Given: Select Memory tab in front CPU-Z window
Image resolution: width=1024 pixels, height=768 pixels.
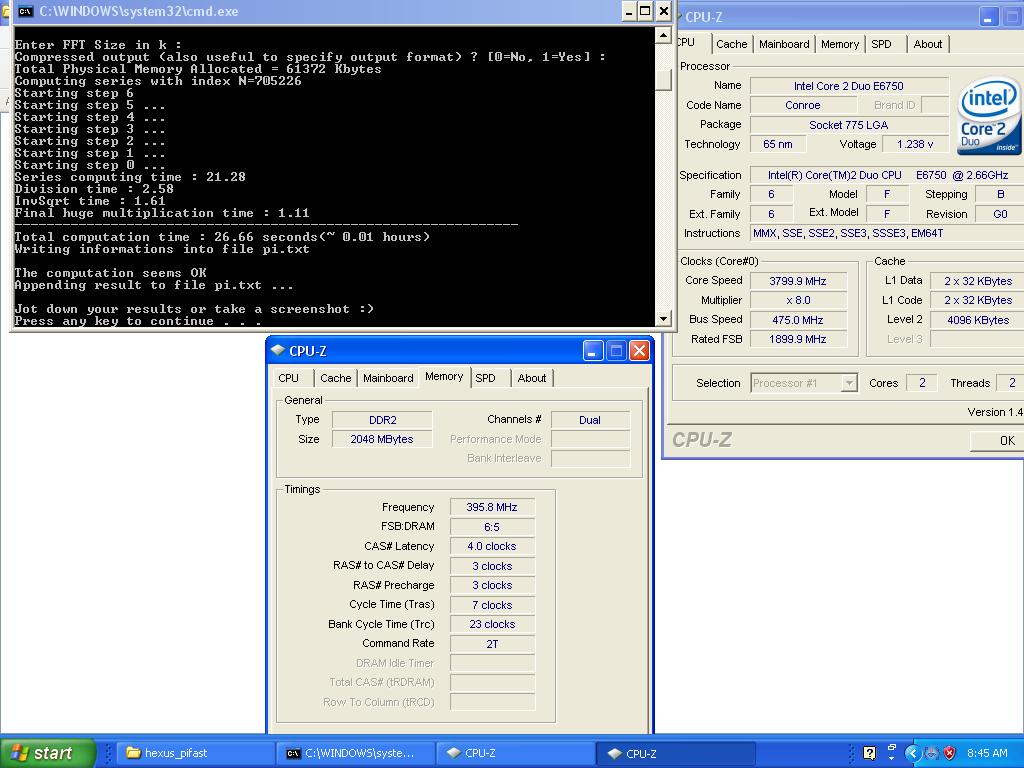Looking at the screenshot, I should coord(444,377).
